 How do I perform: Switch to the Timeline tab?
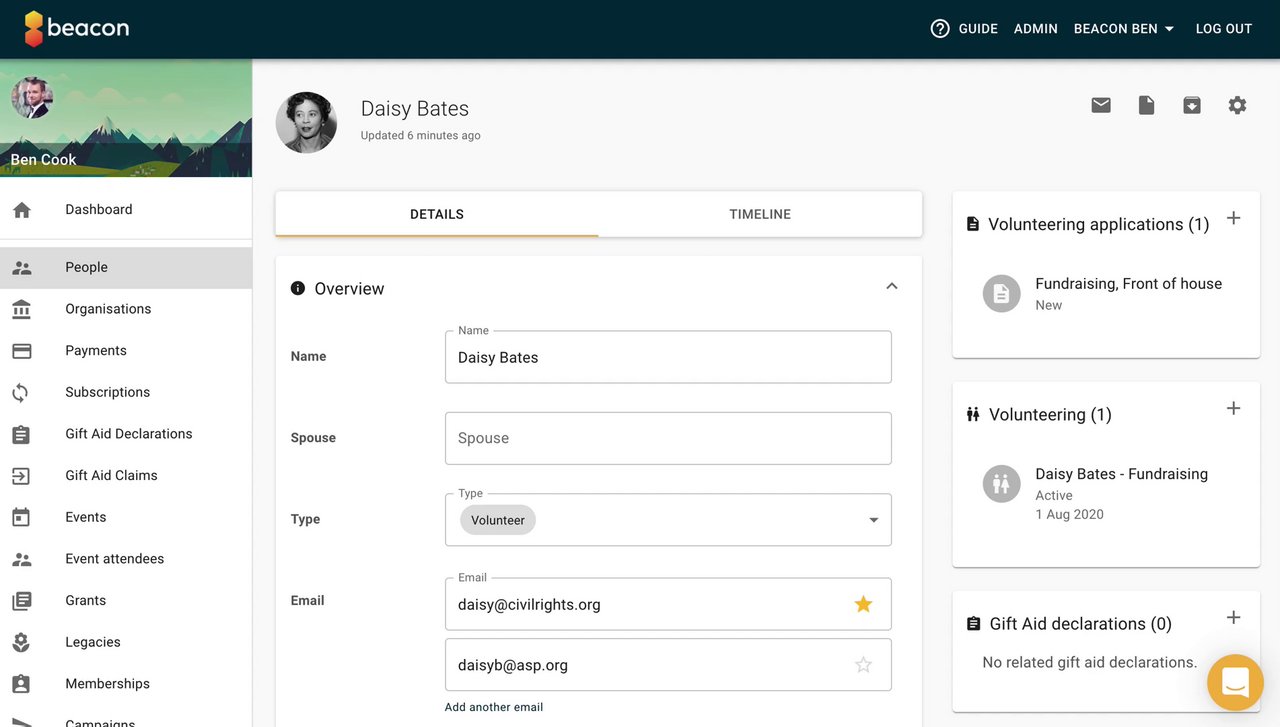point(760,214)
